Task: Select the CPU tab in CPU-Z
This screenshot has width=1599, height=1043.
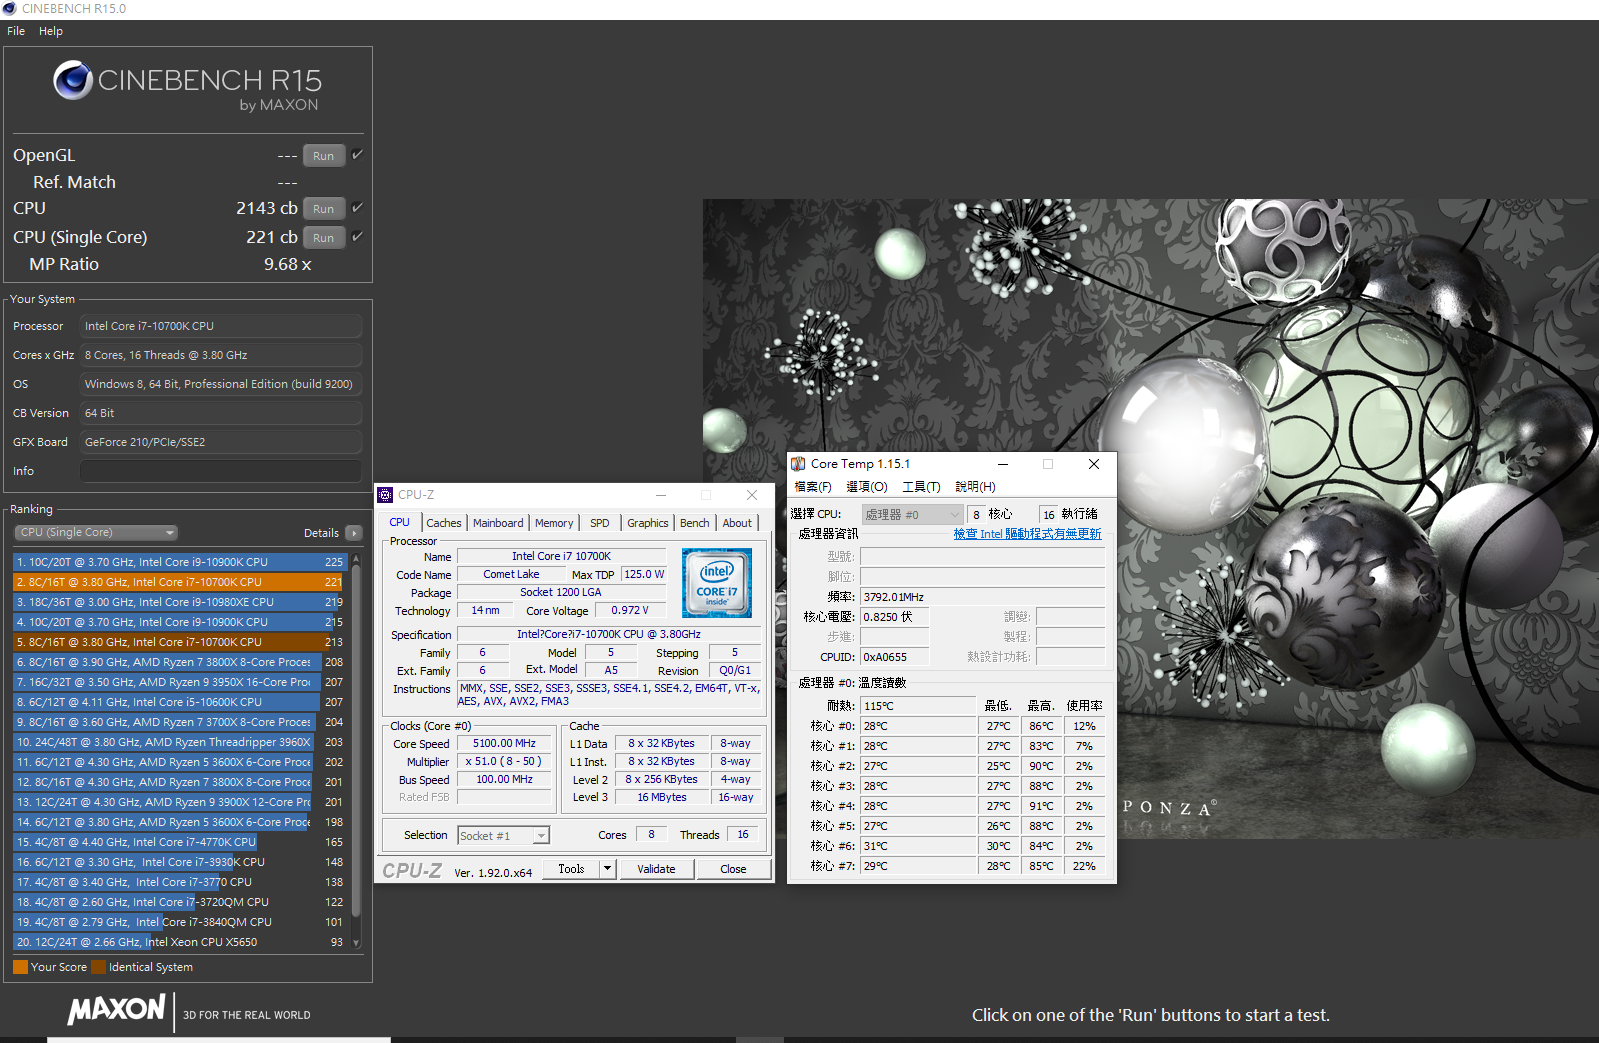Action: coord(400,522)
